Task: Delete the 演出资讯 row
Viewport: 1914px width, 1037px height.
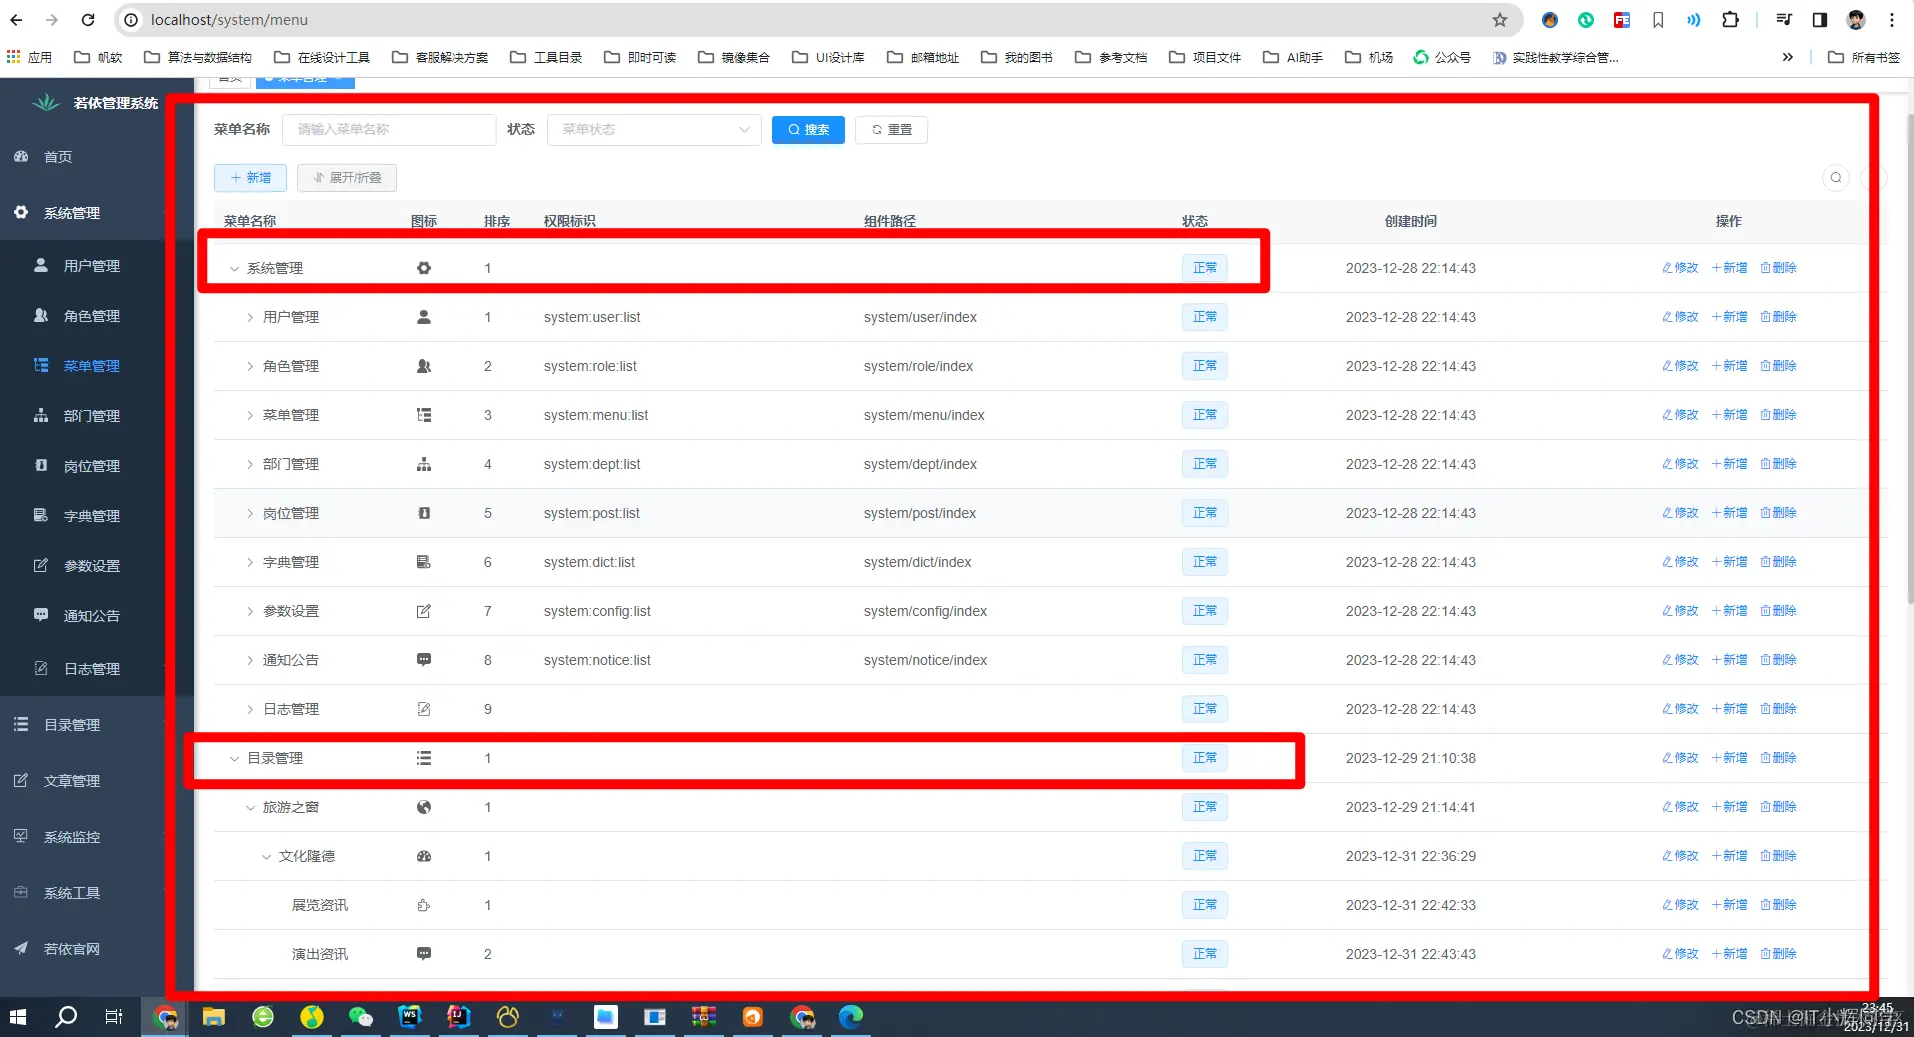Action: tap(1778, 954)
